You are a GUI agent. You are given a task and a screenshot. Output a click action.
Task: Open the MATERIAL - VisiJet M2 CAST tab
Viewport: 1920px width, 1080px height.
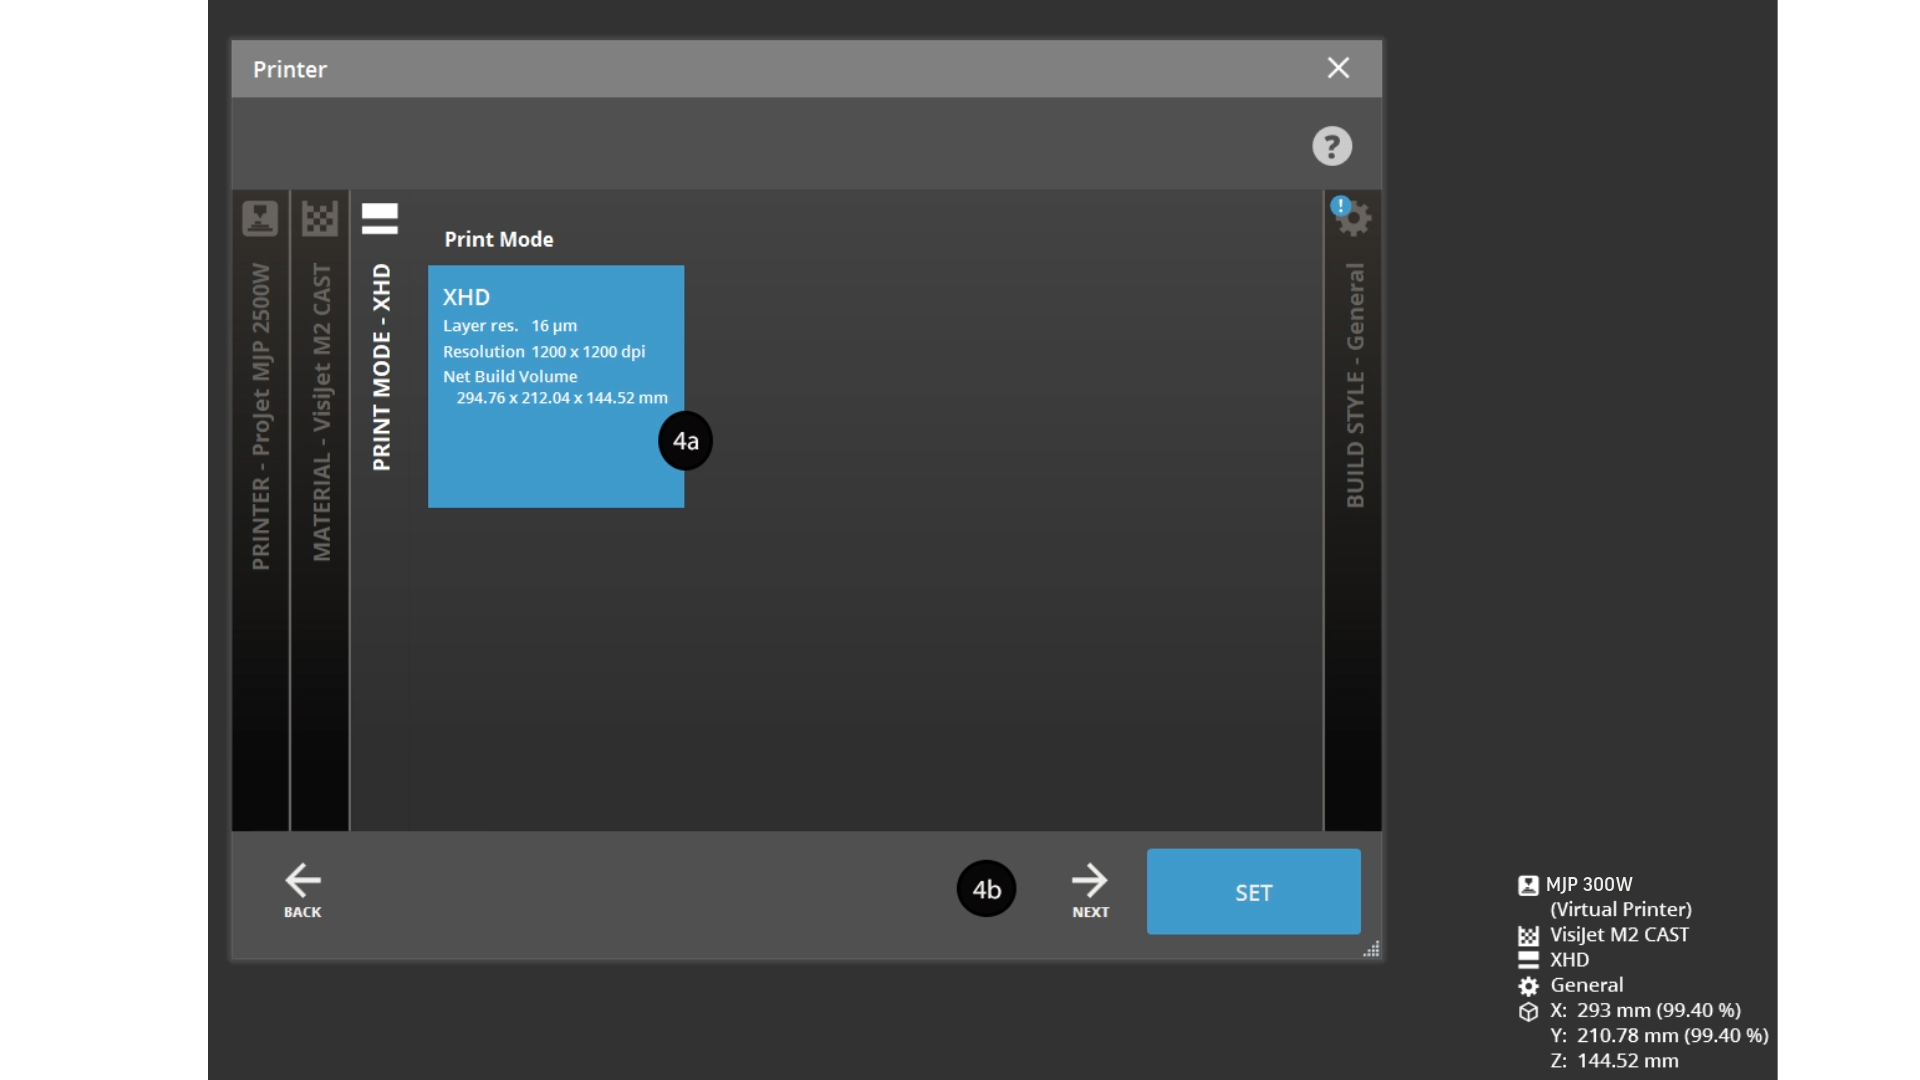pyautogui.click(x=321, y=412)
